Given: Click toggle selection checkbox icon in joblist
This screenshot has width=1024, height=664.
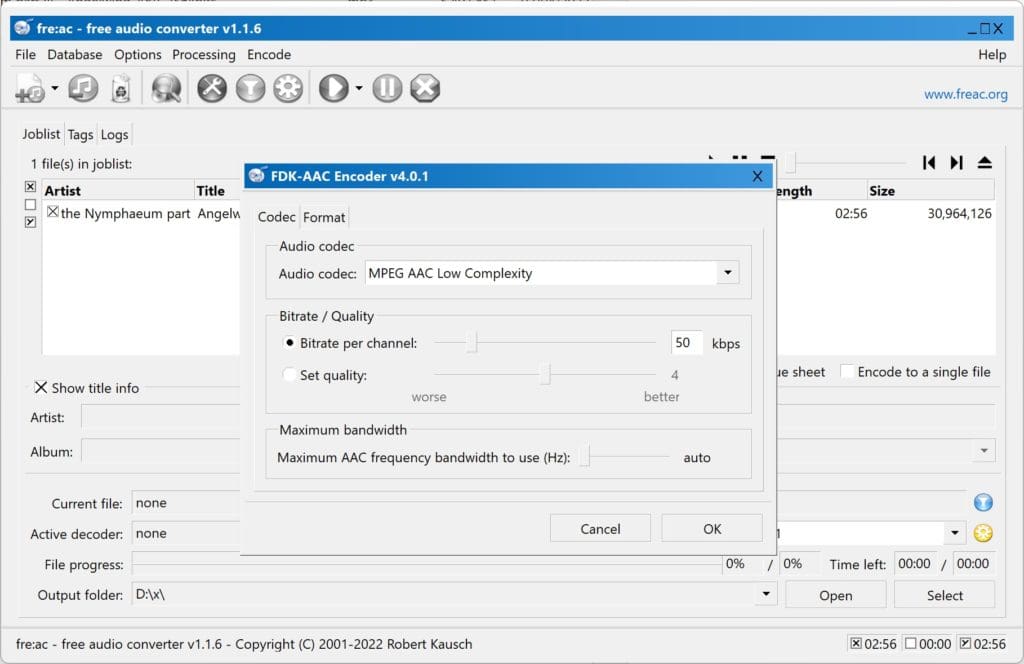Looking at the screenshot, I should click(x=30, y=222).
